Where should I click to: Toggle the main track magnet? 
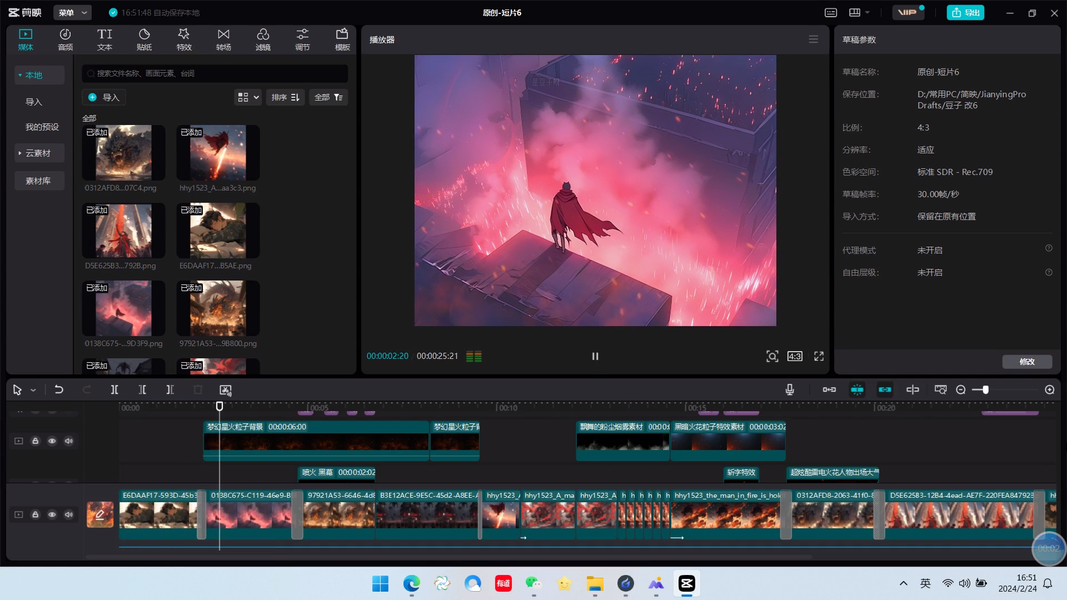click(829, 389)
